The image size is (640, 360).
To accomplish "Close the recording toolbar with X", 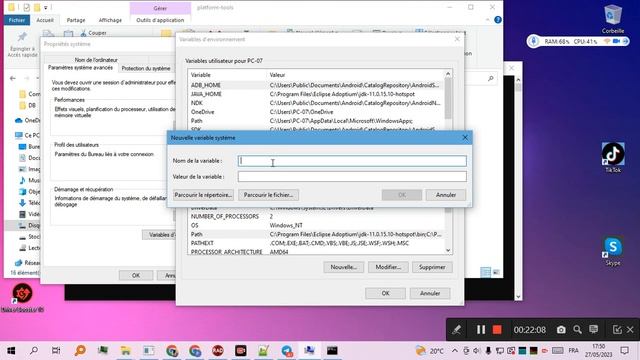I will tap(630, 329).
